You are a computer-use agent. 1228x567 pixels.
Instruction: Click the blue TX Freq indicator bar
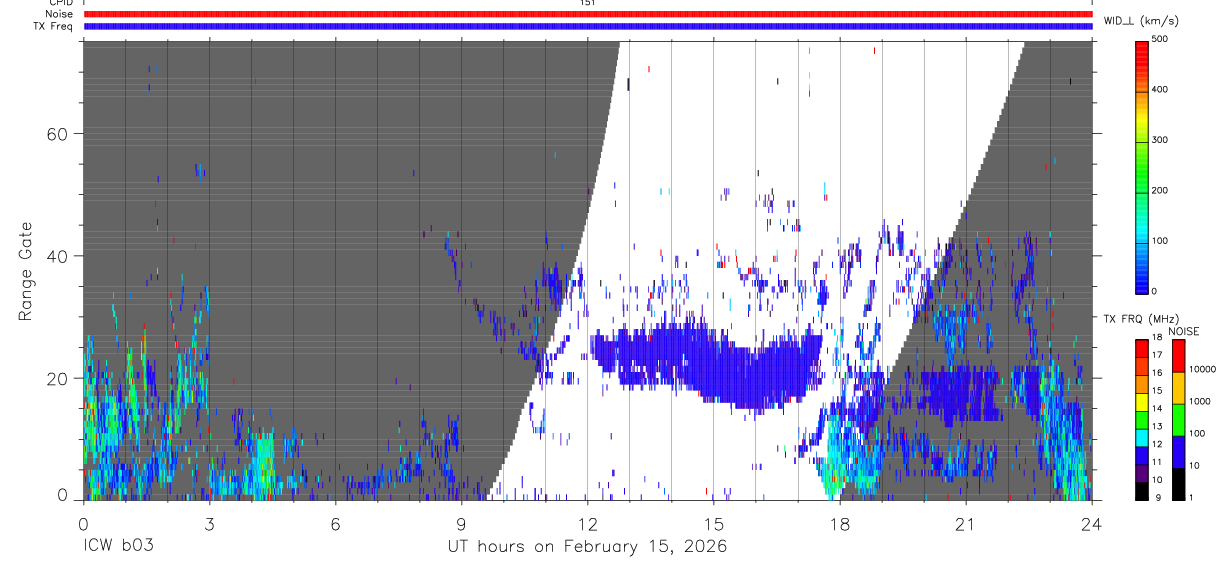click(588, 26)
